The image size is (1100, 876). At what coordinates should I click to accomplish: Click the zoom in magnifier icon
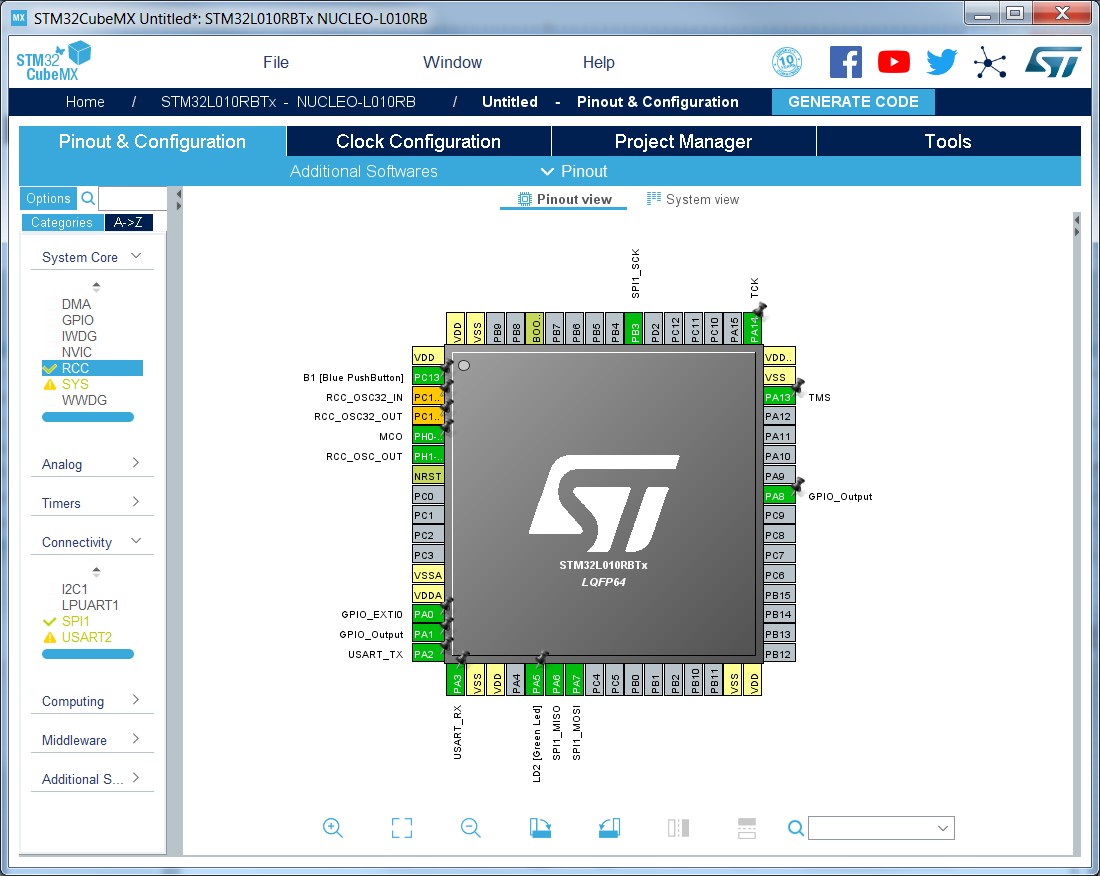click(333, 828)
